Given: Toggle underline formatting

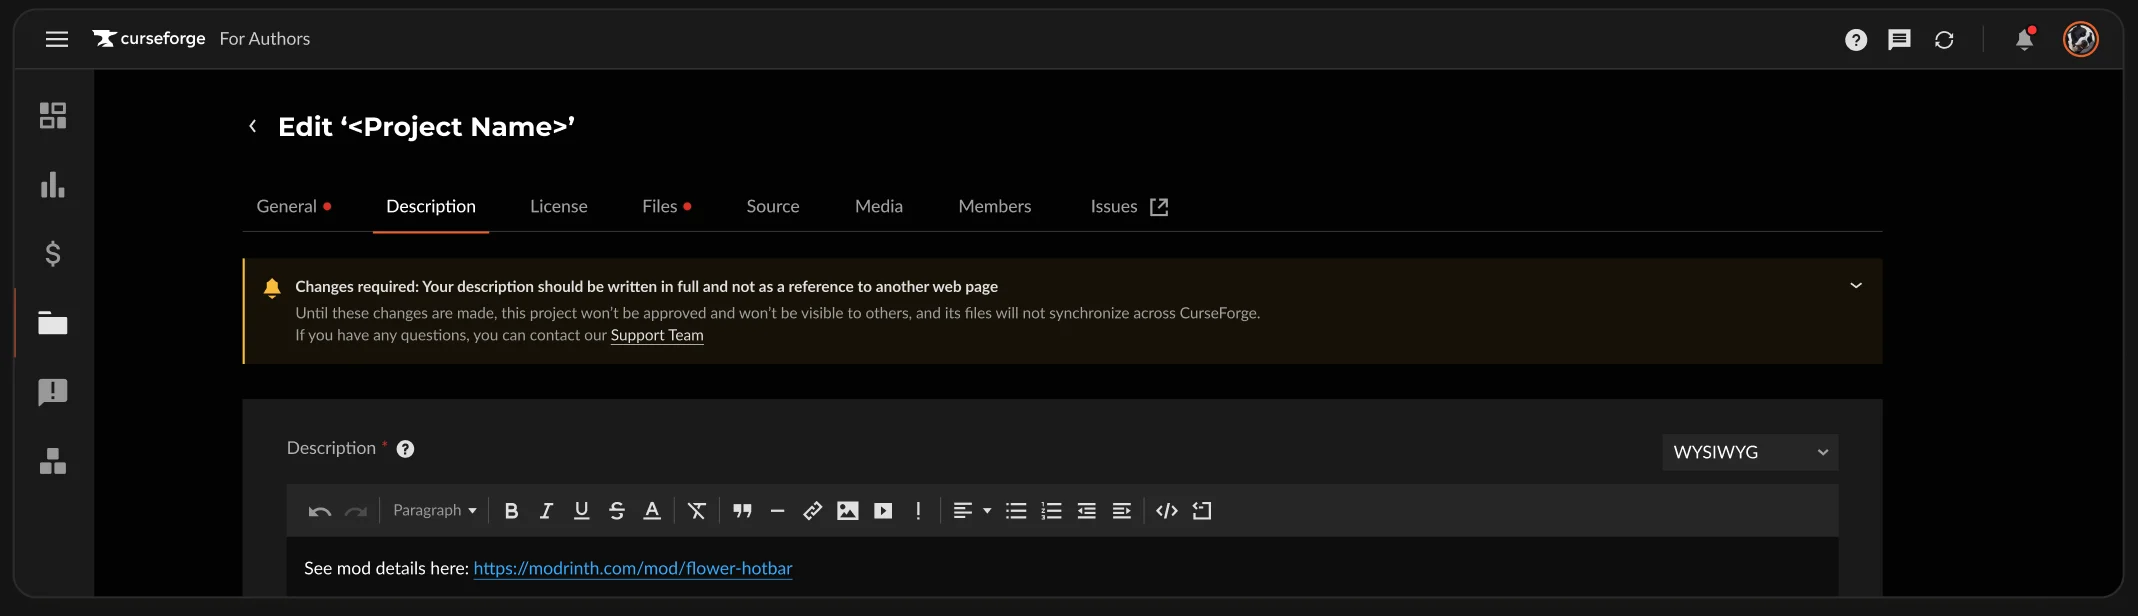Looking at the screenshot, I should coord(581,511).
